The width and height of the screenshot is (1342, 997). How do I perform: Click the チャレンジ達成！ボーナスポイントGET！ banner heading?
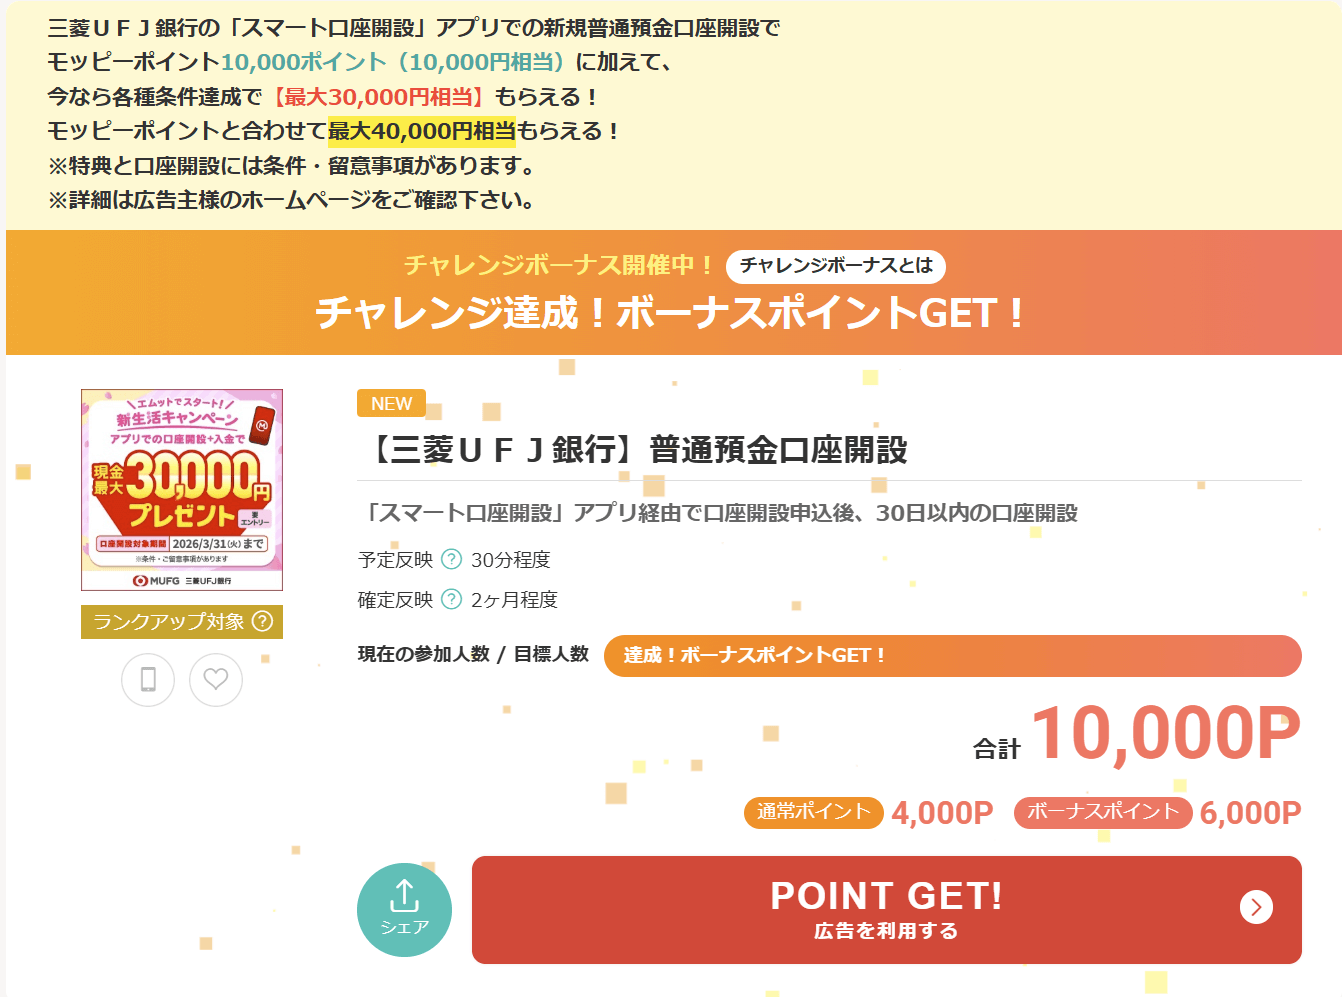point(670,313)
